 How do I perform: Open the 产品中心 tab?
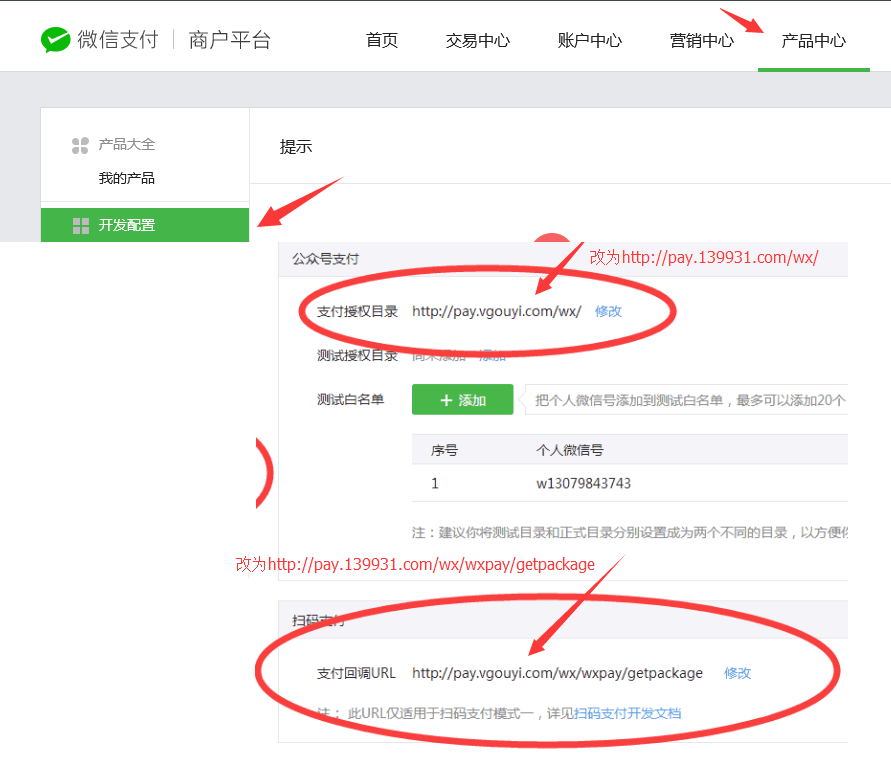pyautogui.click(x=813, y=41)
